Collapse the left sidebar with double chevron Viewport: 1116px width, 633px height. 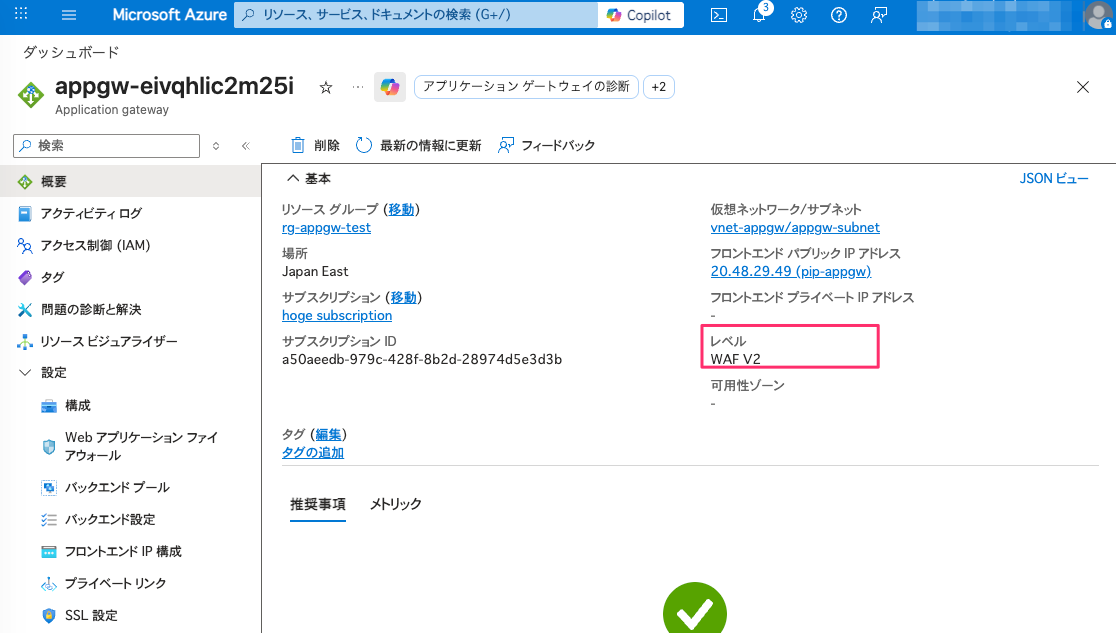click(x=246, y=145)
